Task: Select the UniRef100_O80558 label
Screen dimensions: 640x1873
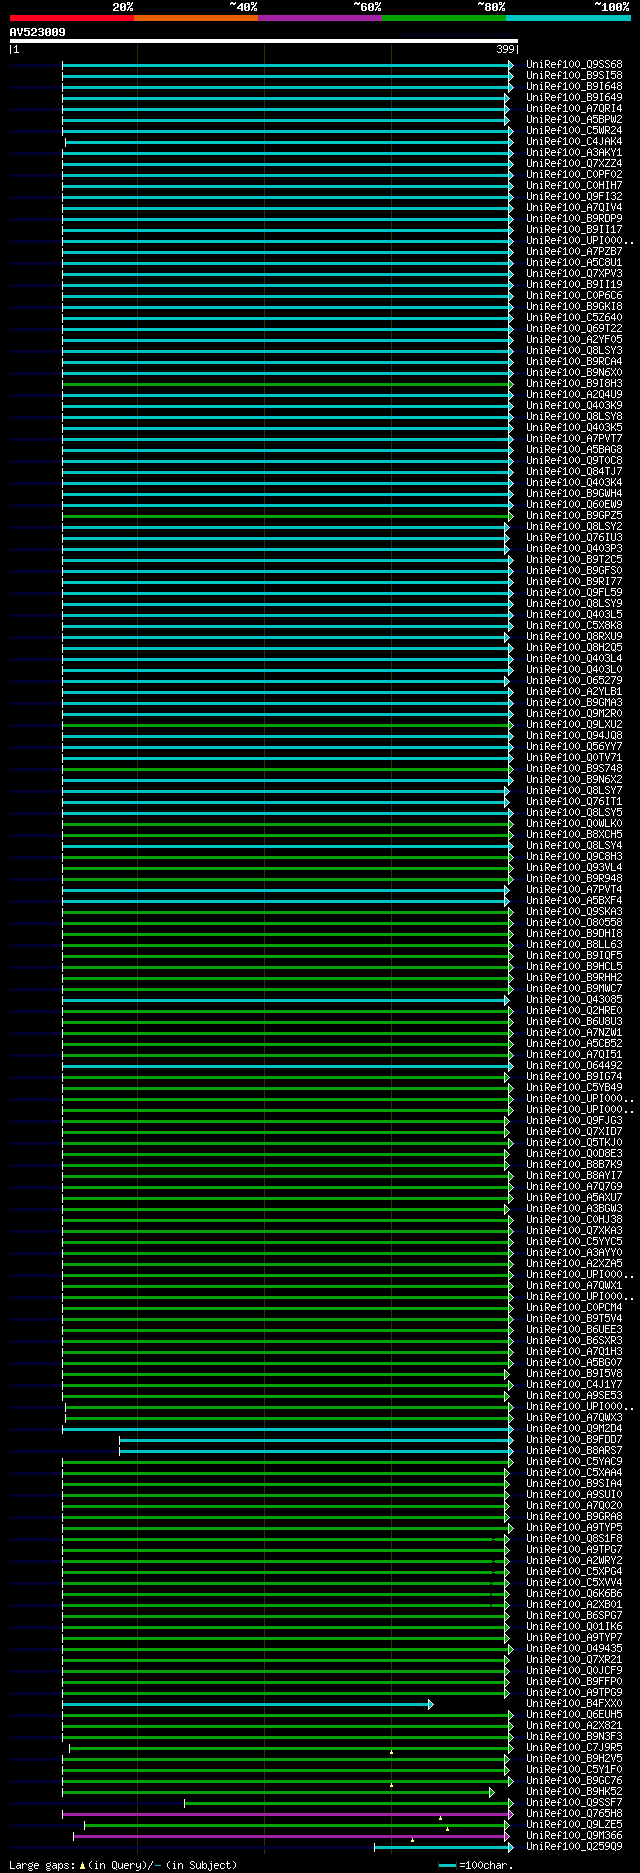Action: (574, 923)
